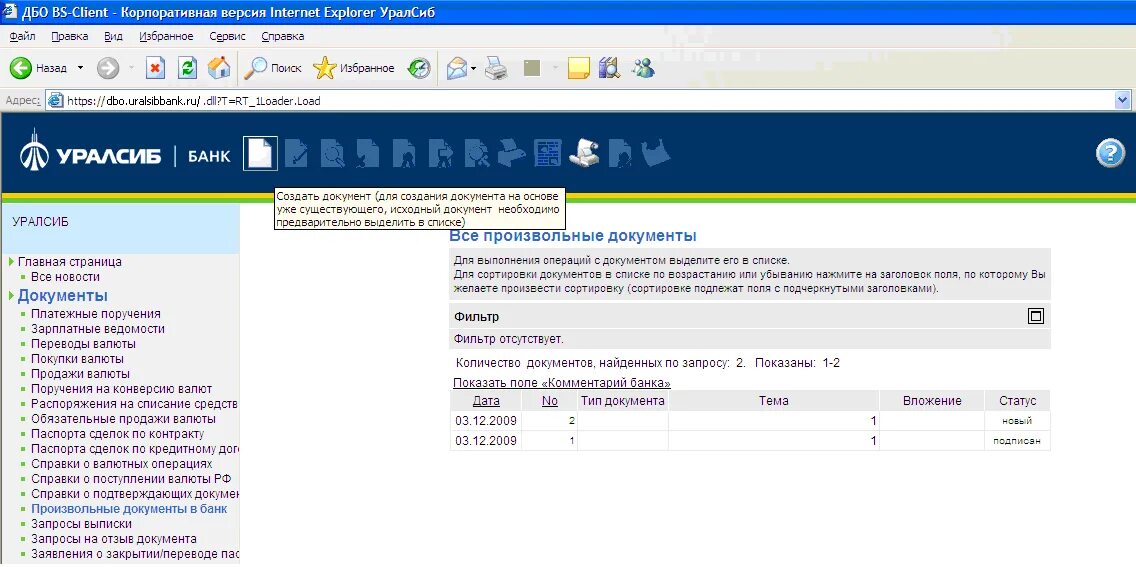The width and height of the screenshot is (1136, 567).
Task: Click the view document magnifier icon
Action: click(333, 153)
